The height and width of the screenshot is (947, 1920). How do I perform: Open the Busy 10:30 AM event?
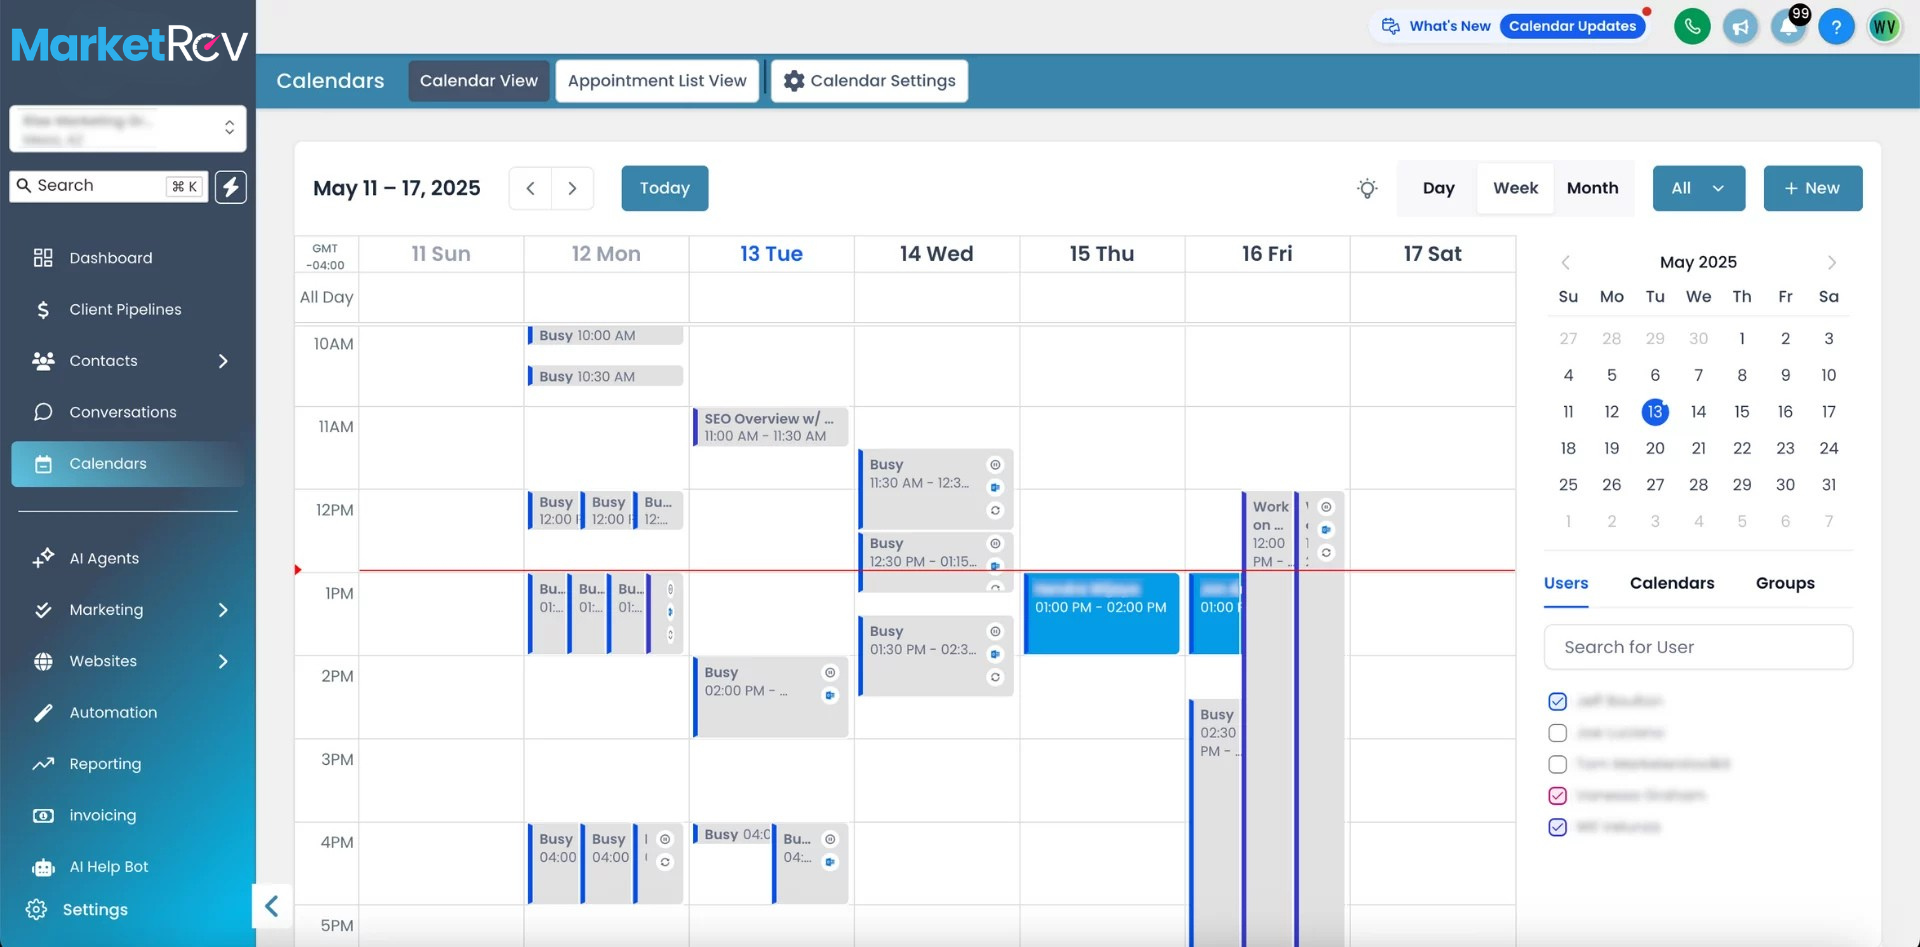point(606,377)
